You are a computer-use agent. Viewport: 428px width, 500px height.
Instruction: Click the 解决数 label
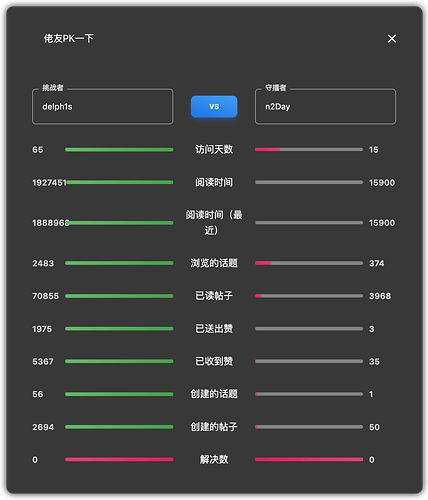[214, 459]
